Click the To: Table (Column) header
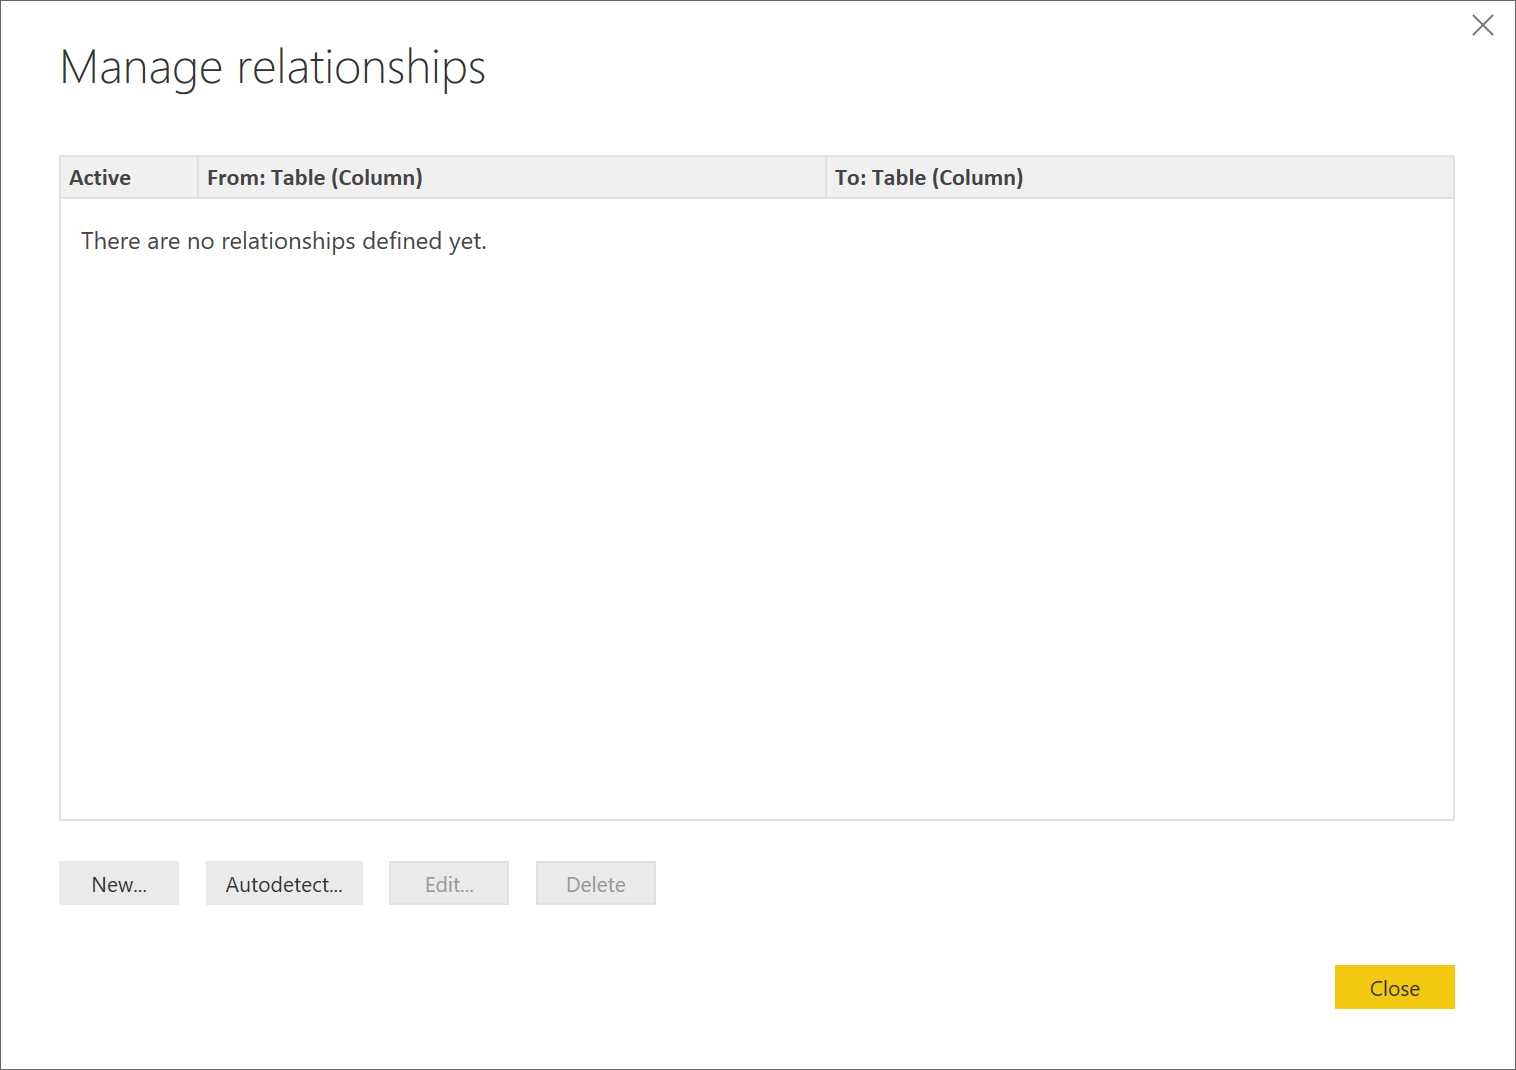This screenshot has width=1516, height=1070. 929,177
